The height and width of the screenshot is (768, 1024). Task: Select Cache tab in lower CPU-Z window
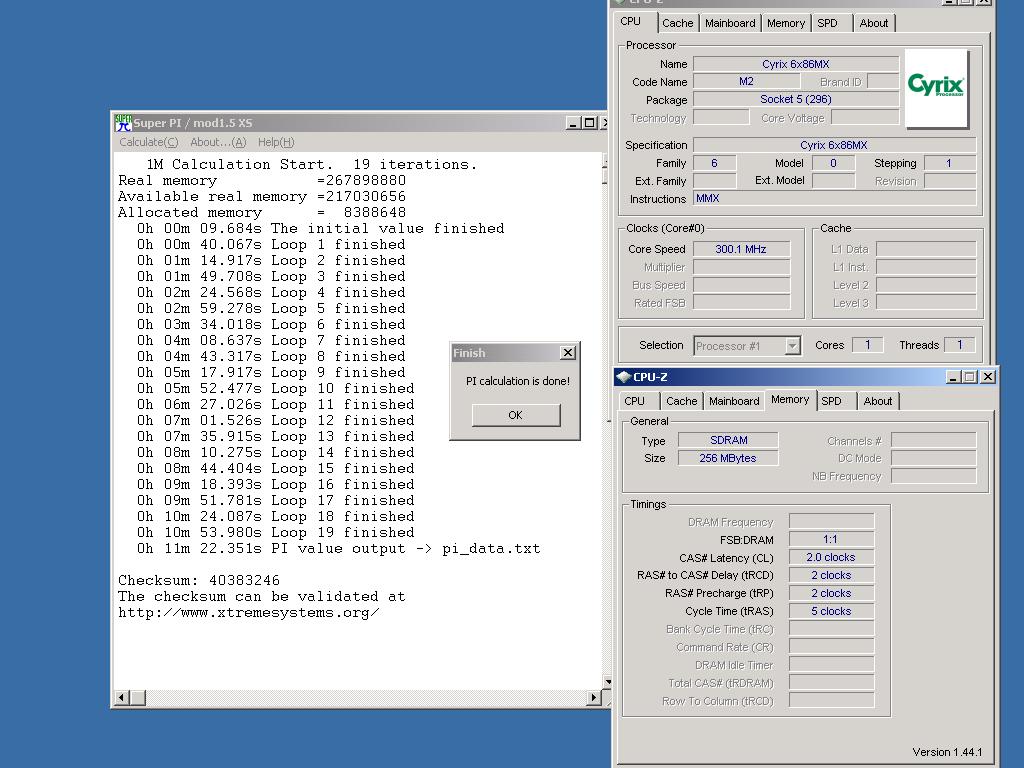(x=681, y=401)
